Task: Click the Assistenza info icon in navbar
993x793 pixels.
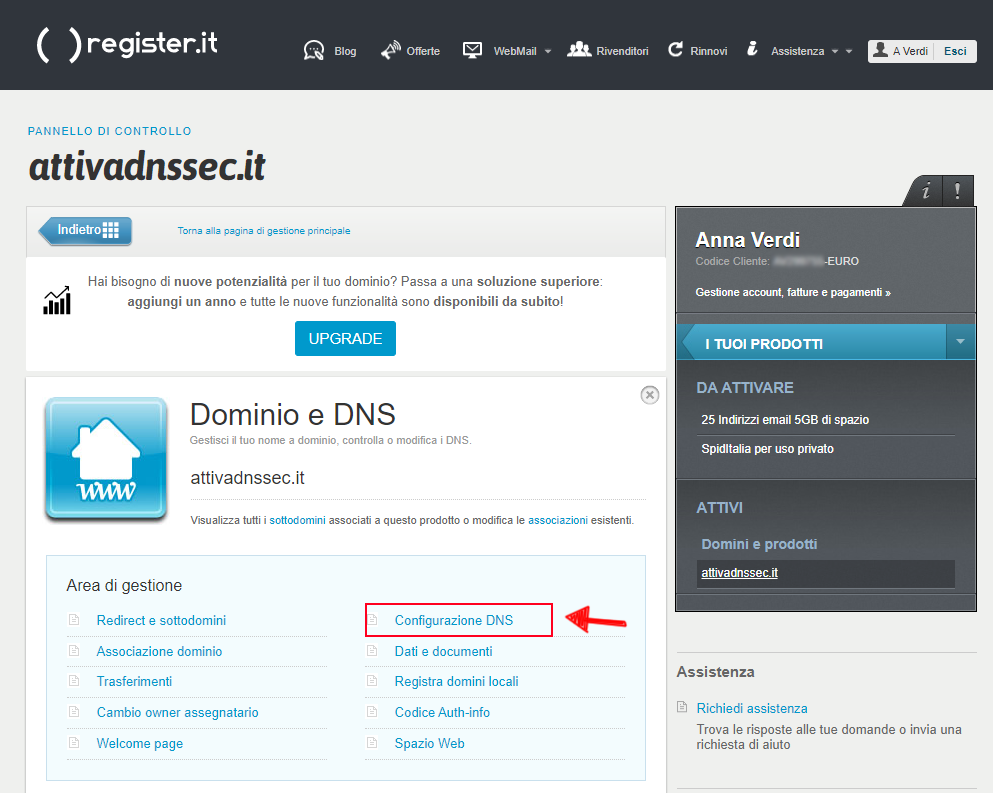Action: [x=752, y=50]
